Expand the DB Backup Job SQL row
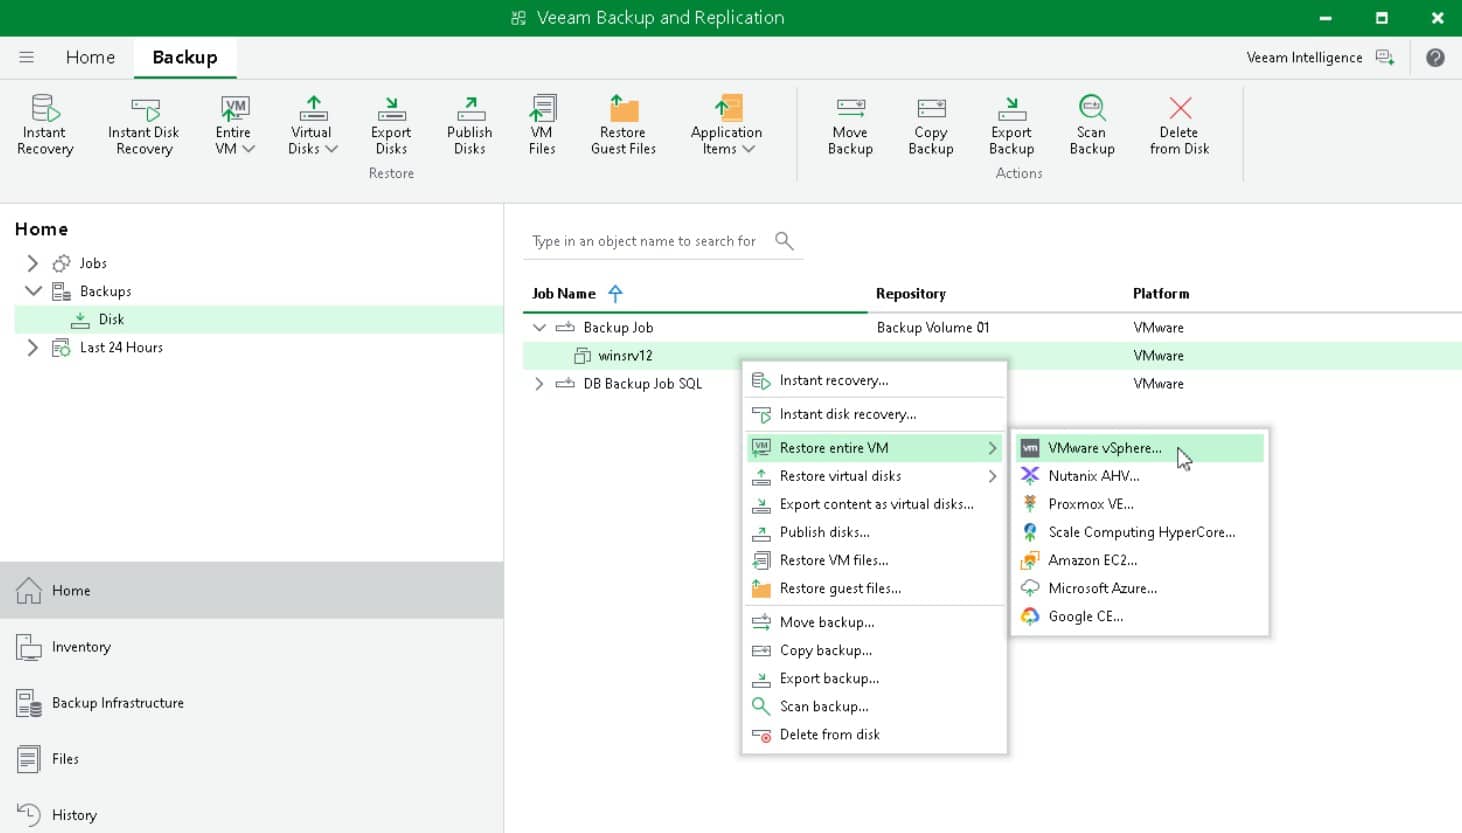This screenshot has width=1462, height=833. 539,384
